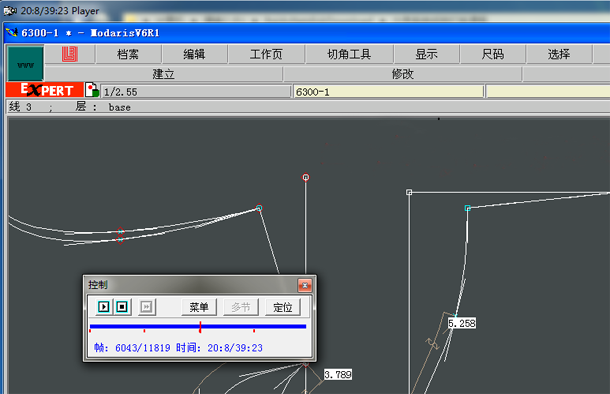Screen dimensions: 610x394
Task: Click the frame counter text 6043/11819
Action: (143, 348)
